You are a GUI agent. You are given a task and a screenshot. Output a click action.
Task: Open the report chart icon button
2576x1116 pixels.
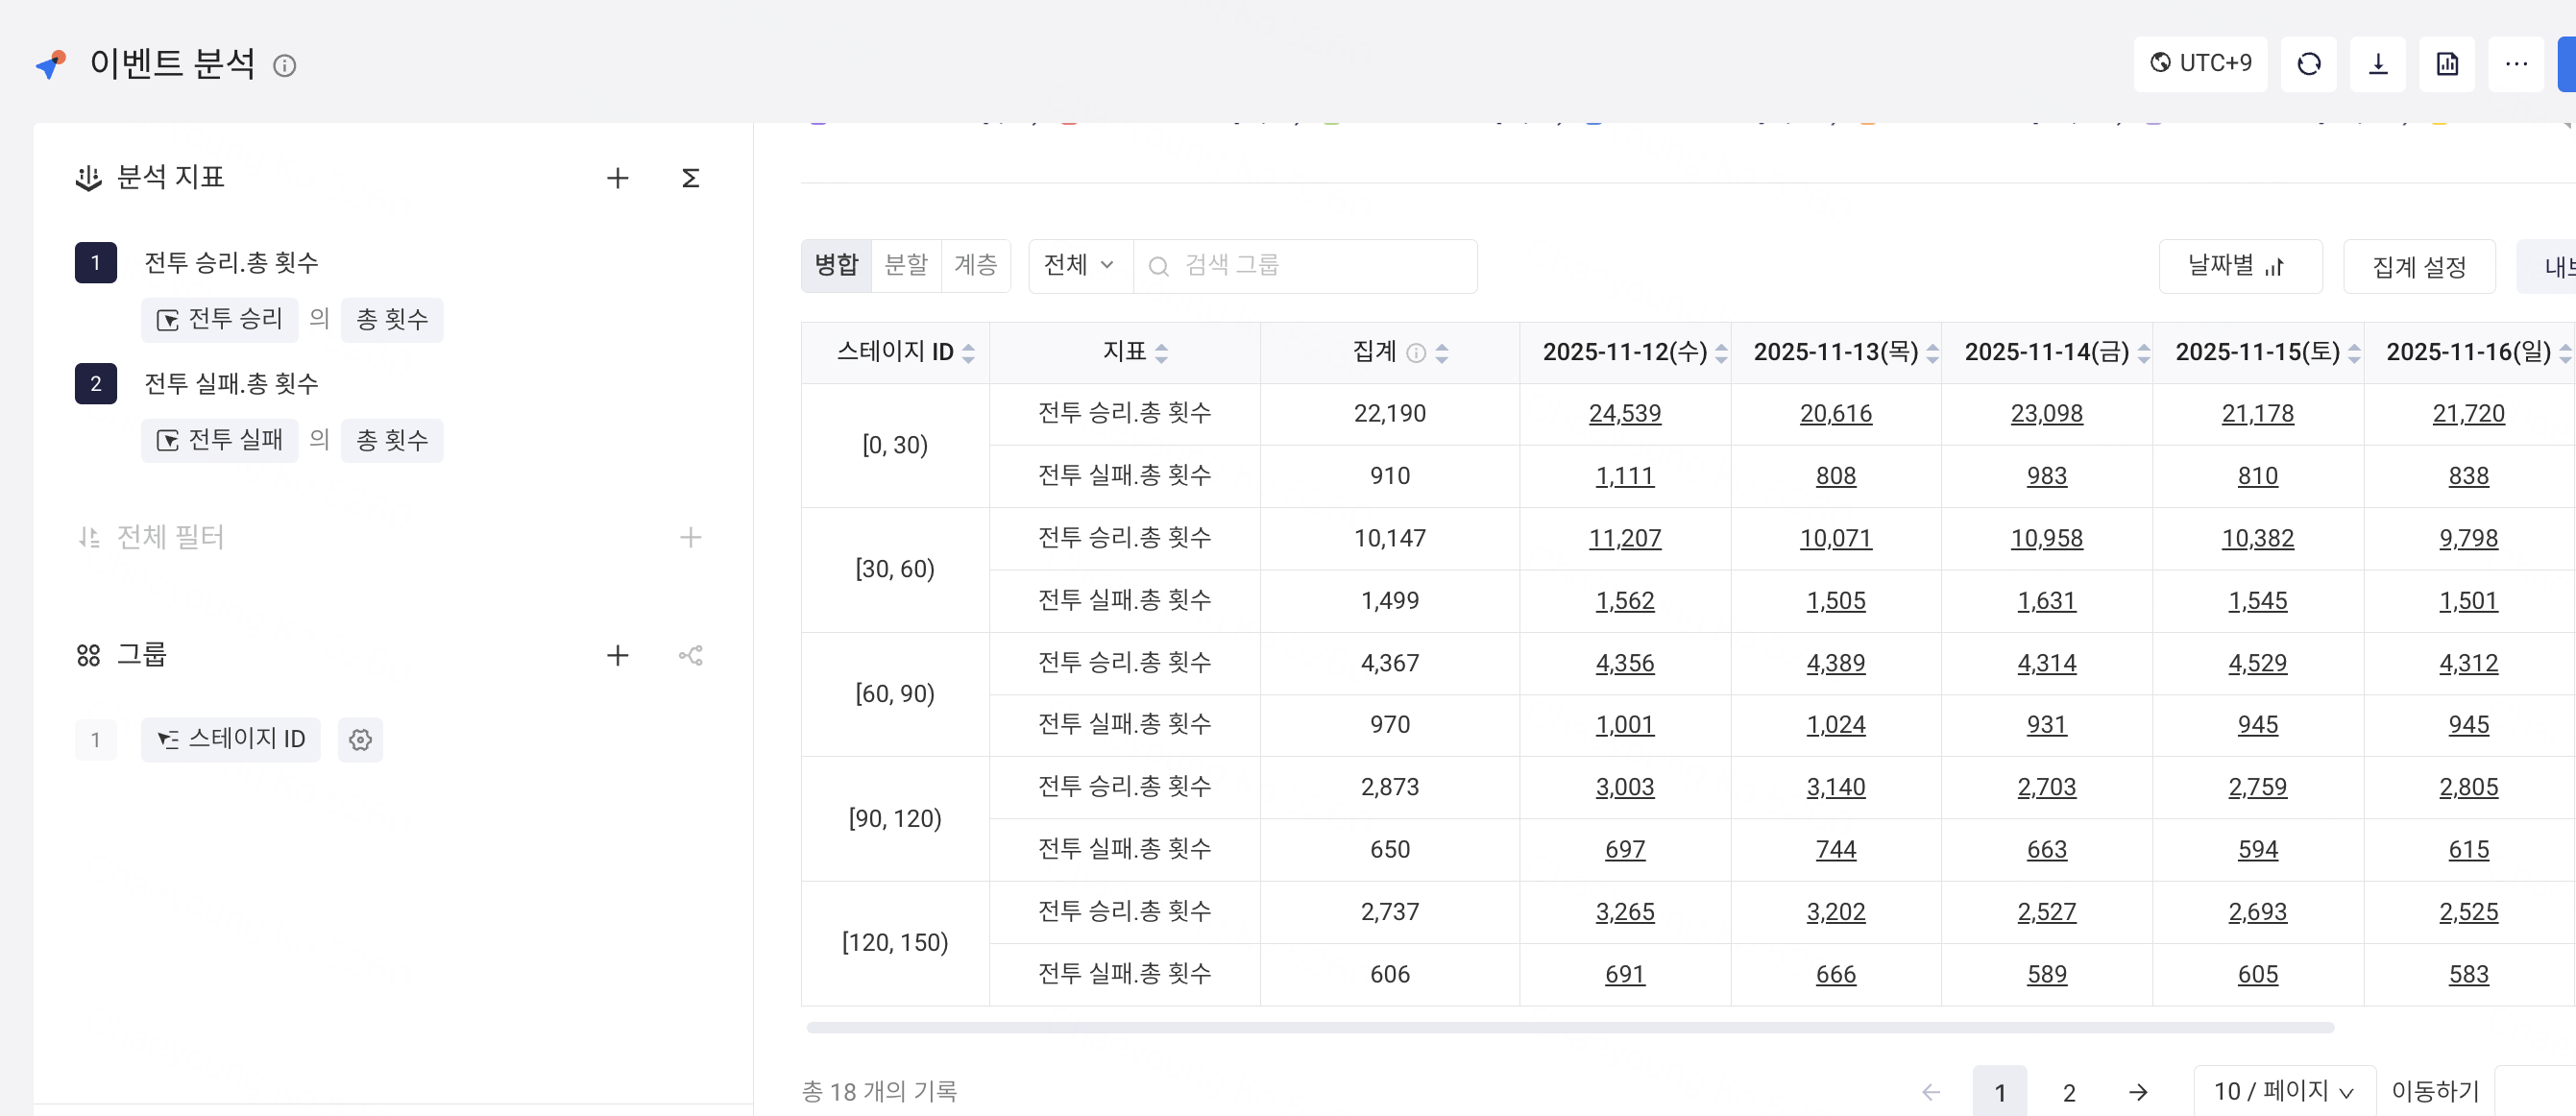pyautogui.click(x=2446, y=64)
